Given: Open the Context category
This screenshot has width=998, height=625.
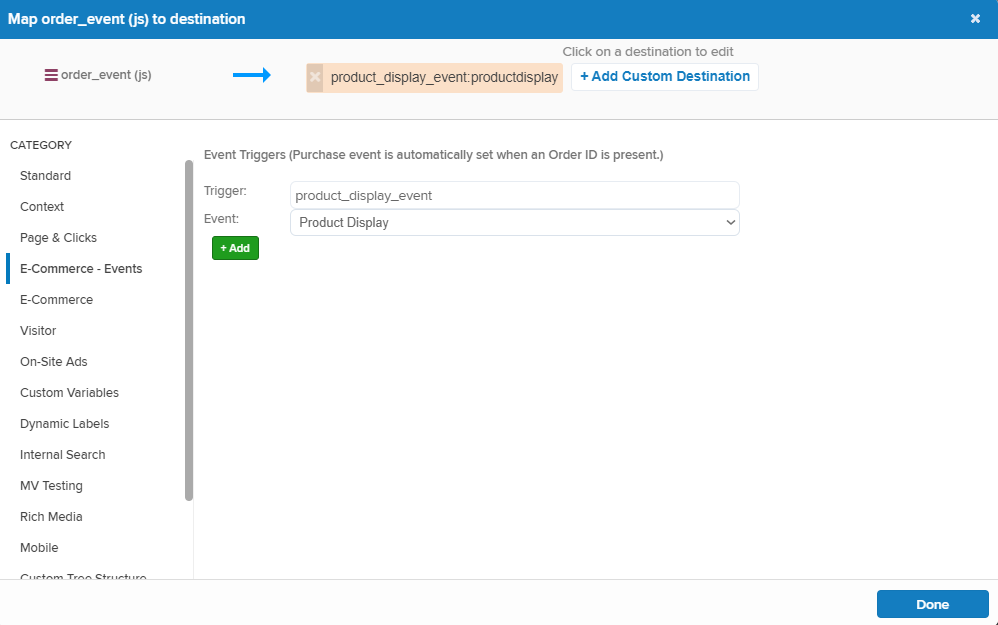Looking at the screenshot, I should [x=42, y=207].
